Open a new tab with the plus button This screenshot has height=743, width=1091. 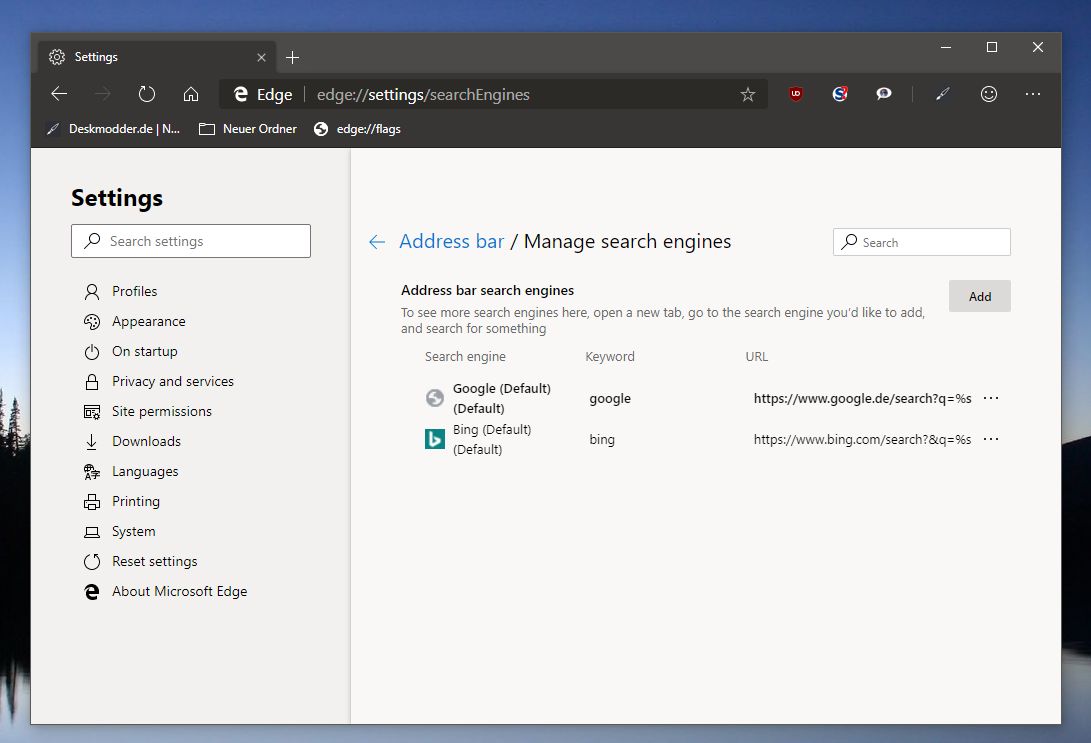(292, 57)
